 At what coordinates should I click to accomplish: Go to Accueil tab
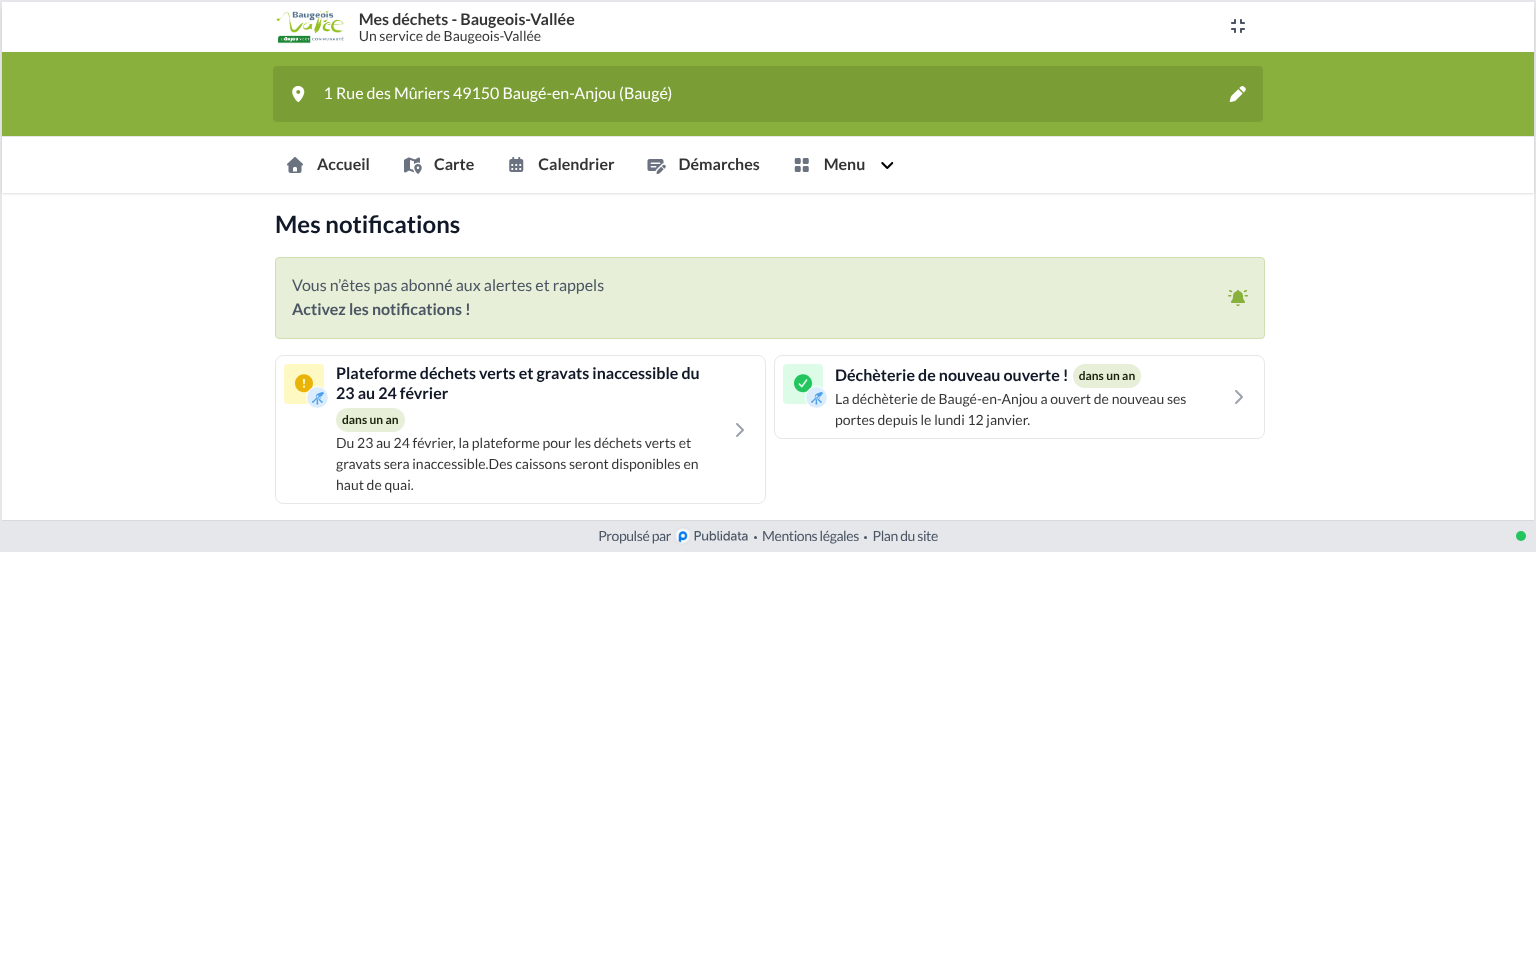[x=328, y=165]
